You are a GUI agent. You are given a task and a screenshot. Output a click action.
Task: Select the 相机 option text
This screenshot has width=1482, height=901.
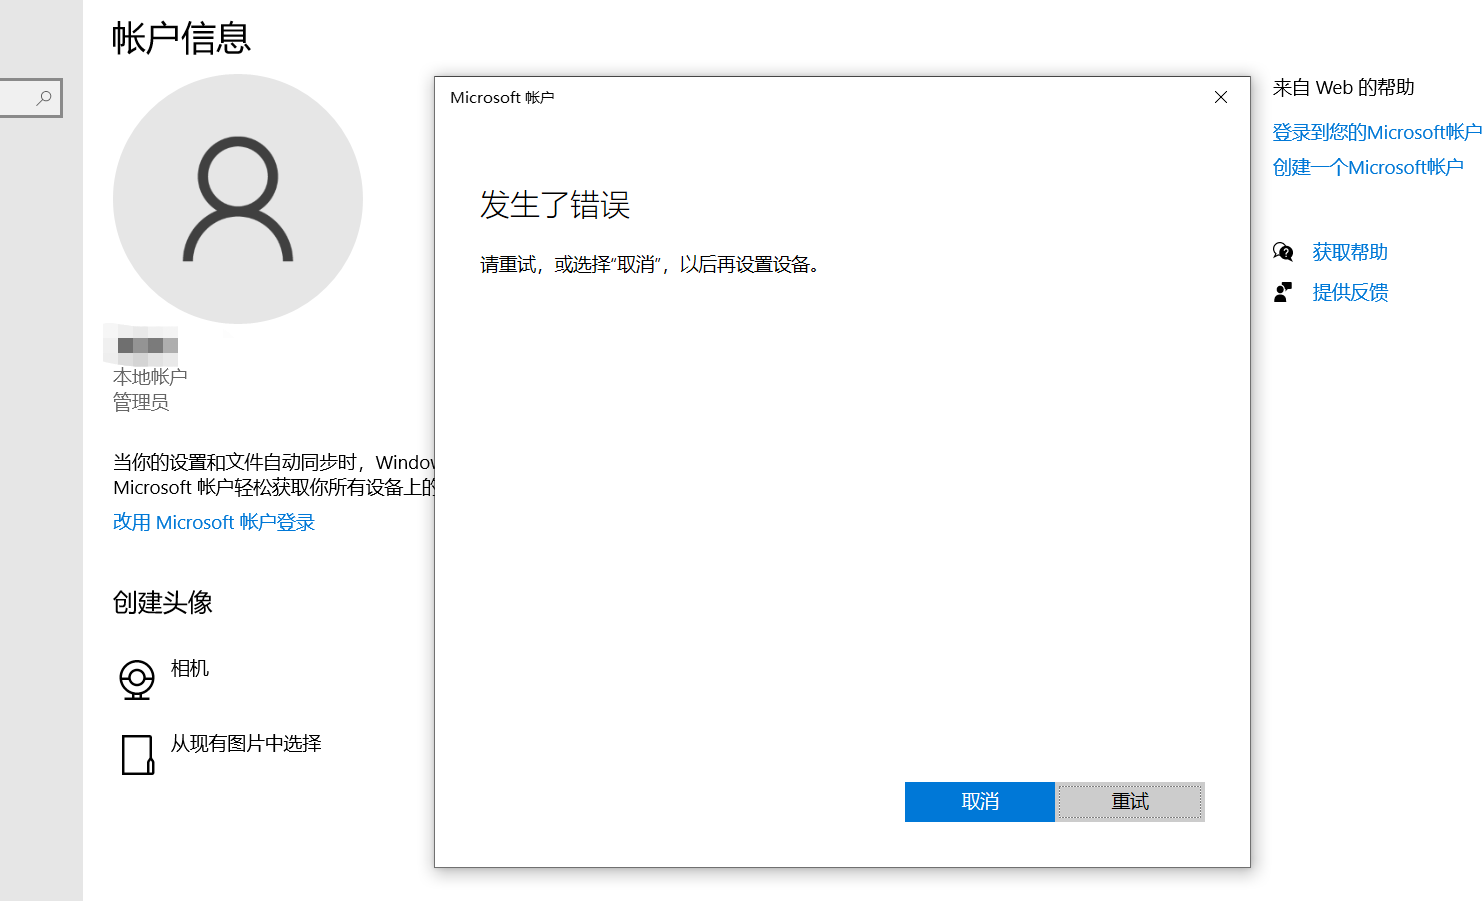click(190, 668)
